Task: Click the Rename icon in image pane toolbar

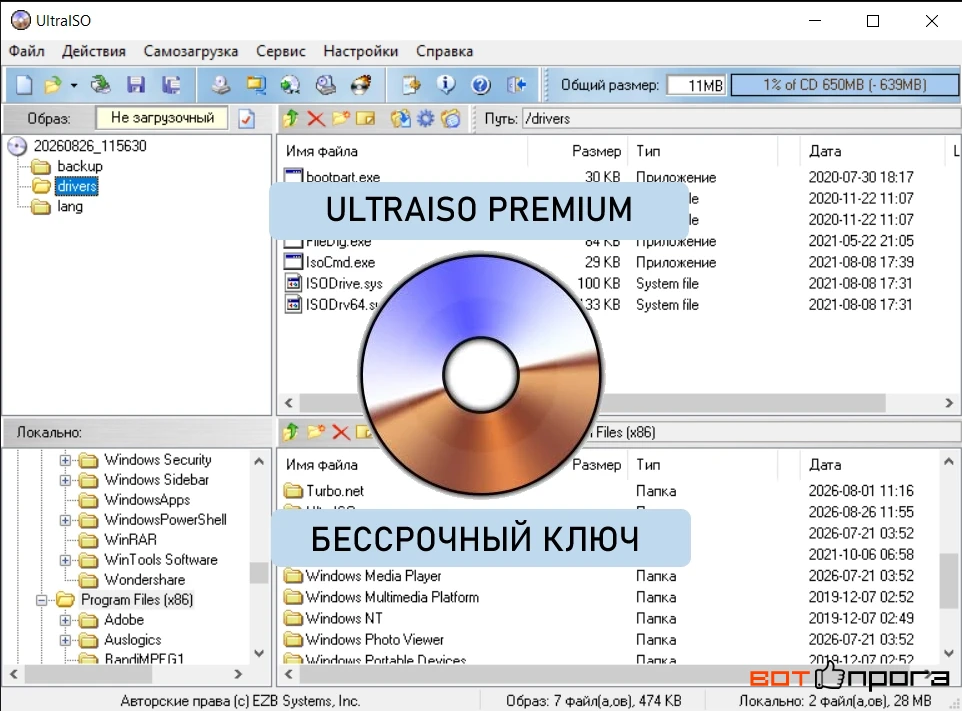Action: (366, 118)
